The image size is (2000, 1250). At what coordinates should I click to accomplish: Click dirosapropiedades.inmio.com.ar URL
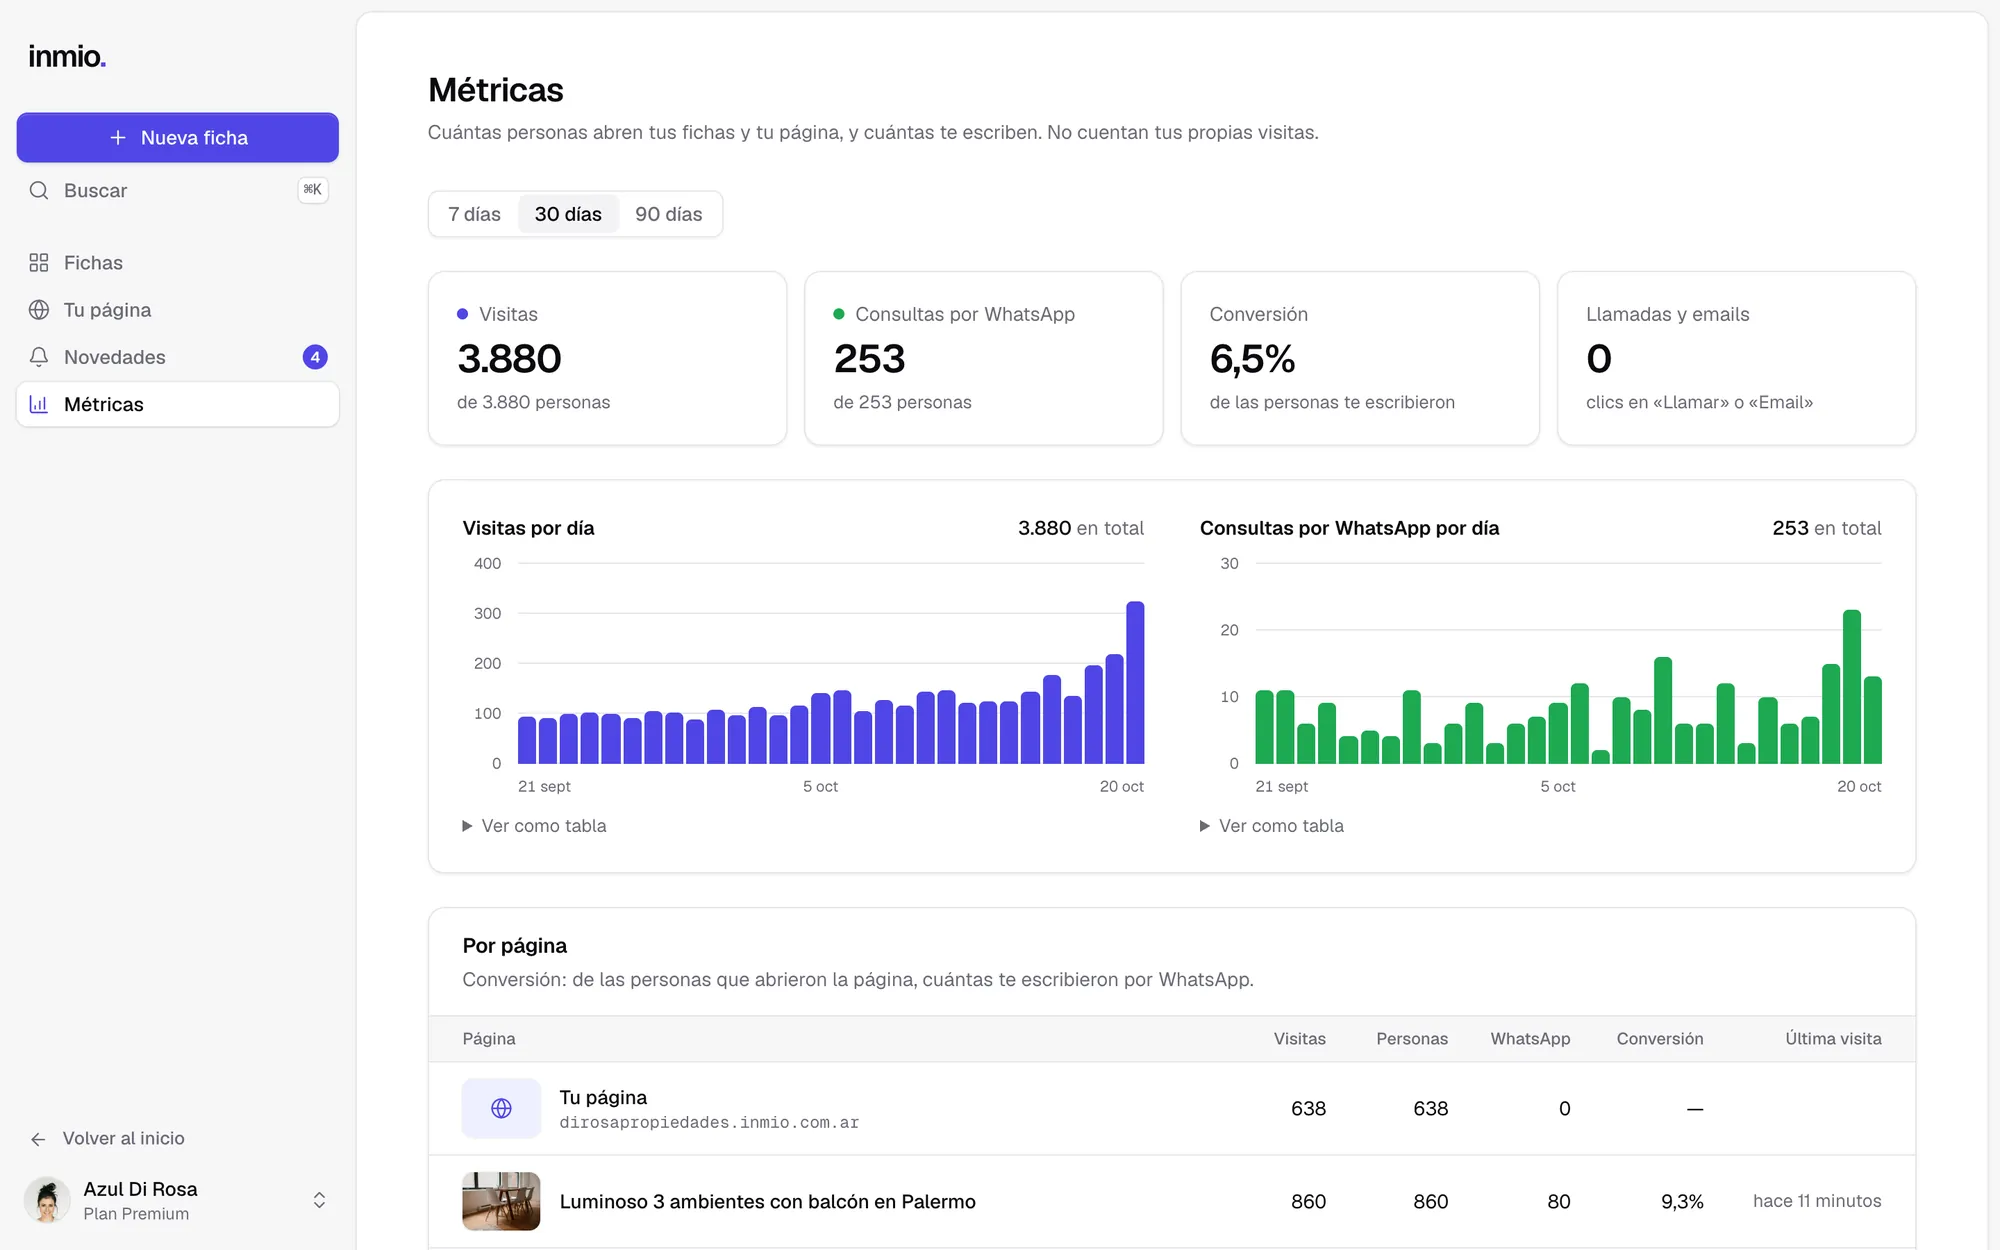pyautogui.click(x=709, y=1123)
